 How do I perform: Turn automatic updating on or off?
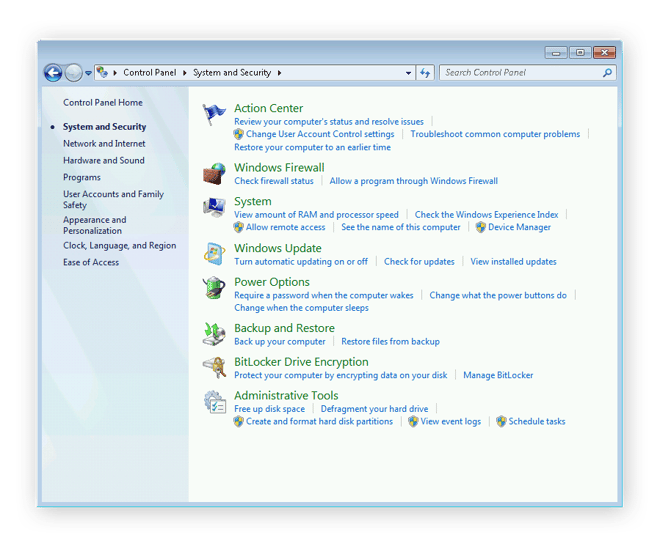[301, 262]
